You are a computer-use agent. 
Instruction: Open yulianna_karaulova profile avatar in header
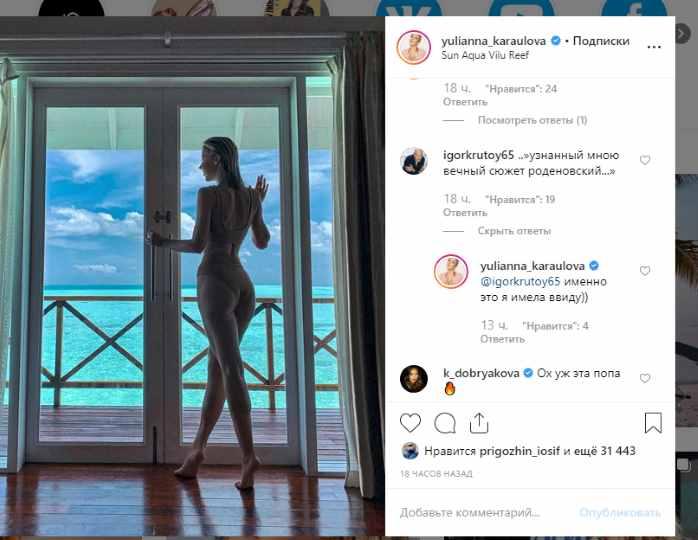tap(414, 47)
